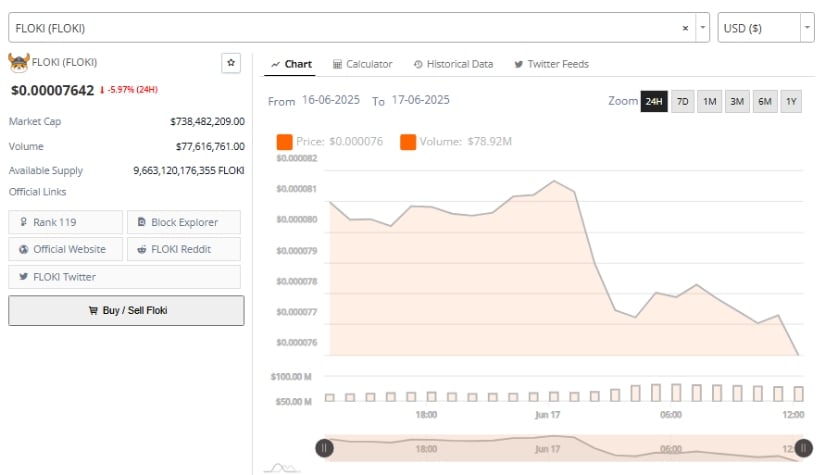Grab the left range navigator handle
The image size is (825, 475).
[x=324, y=448]
